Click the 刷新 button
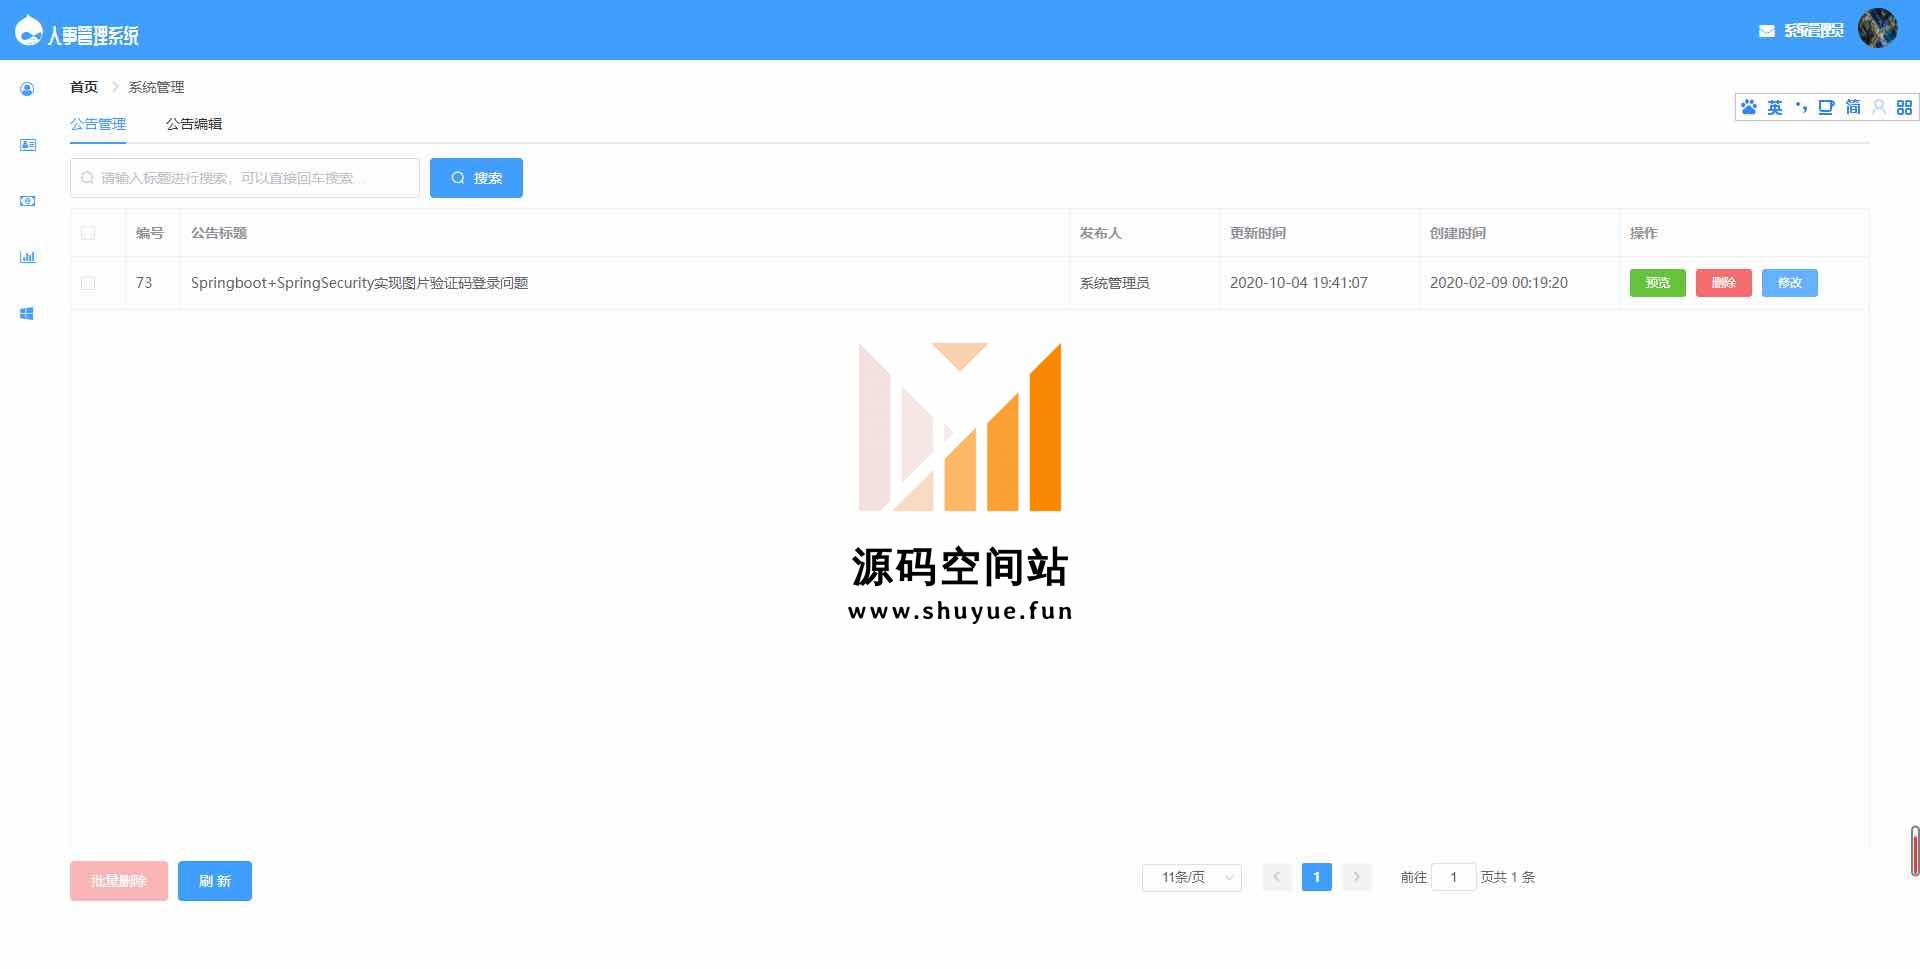This screenshot has height=969, width=1920. tap(215, 881)
